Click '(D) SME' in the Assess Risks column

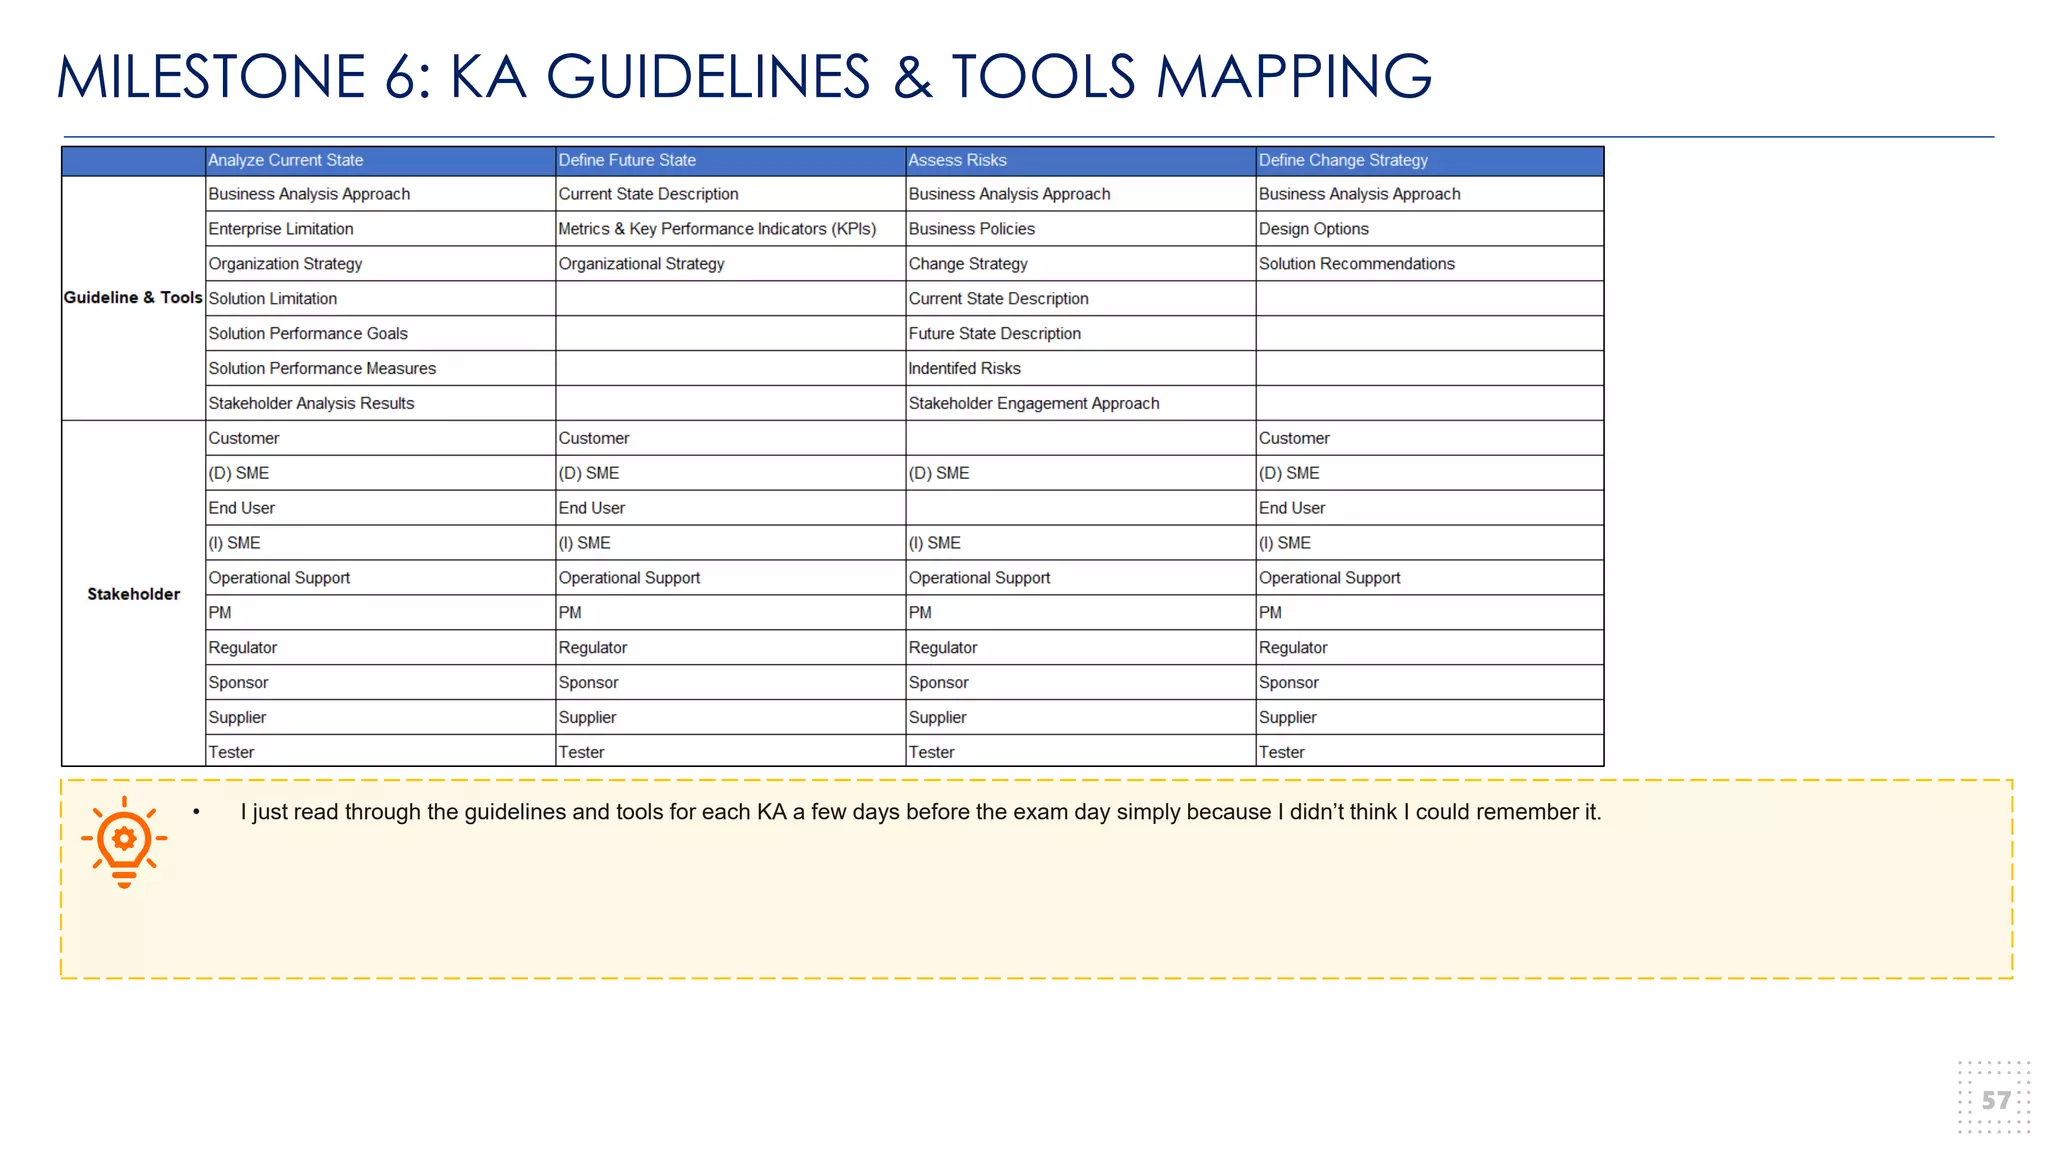tap(1080, 473)
